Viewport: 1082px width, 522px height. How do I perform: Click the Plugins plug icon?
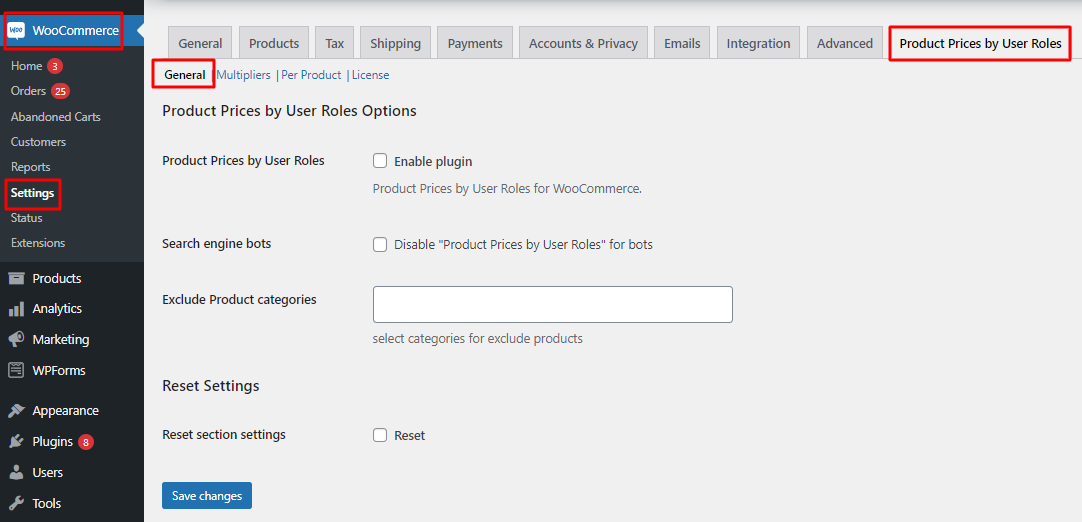coord(16,442)
